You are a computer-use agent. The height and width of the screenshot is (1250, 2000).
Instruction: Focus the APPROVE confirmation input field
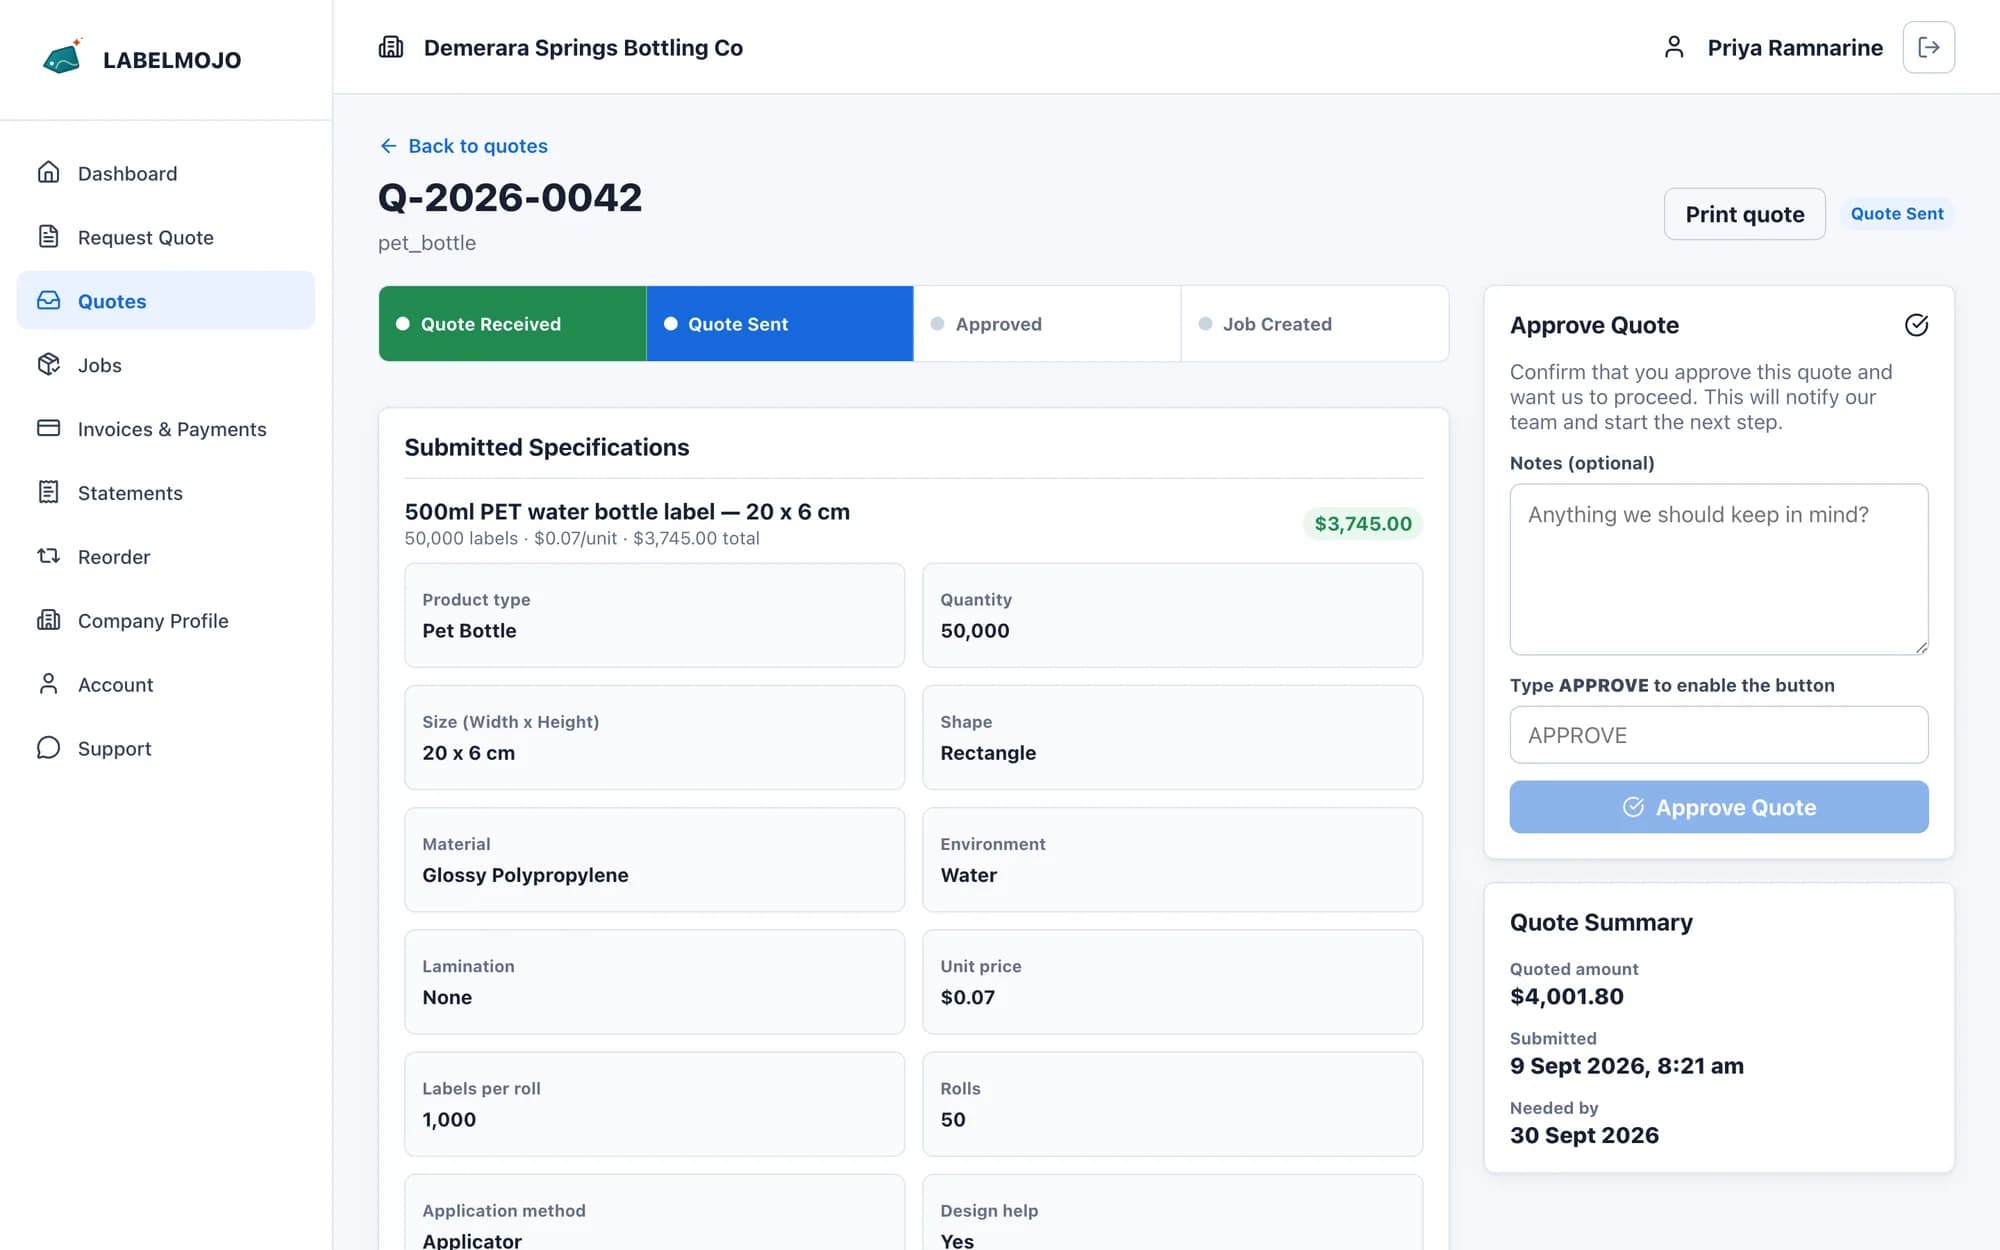[1719, 735]
